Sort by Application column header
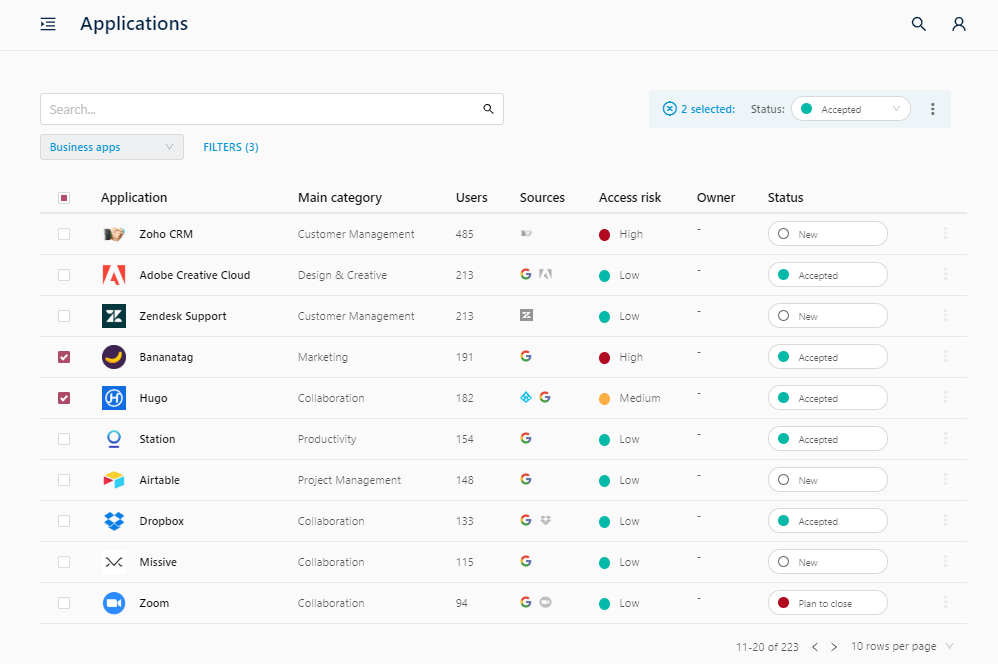The image size is (998, 664). [x=134, y=197]
